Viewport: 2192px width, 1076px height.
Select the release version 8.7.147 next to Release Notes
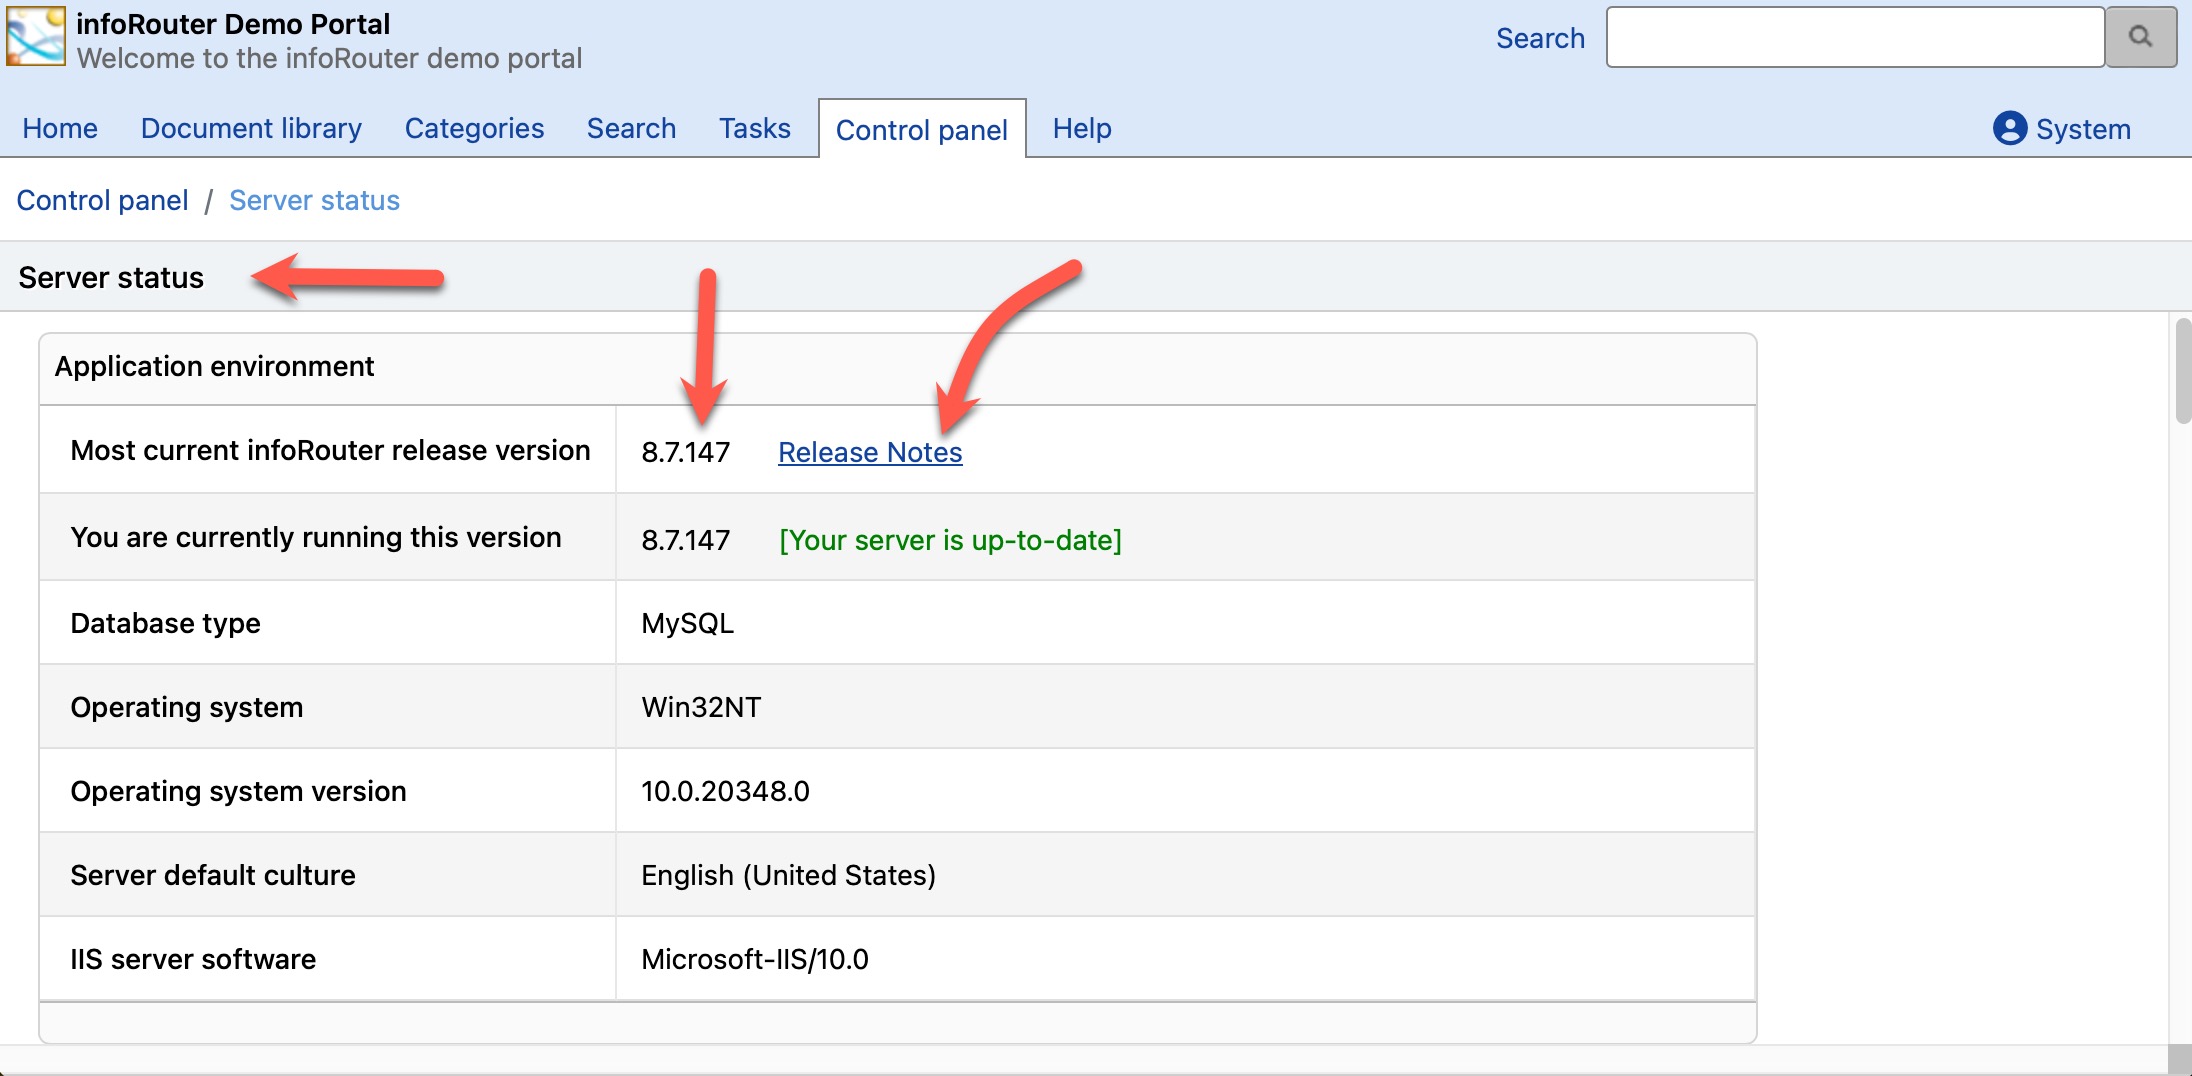pos(686,452)
